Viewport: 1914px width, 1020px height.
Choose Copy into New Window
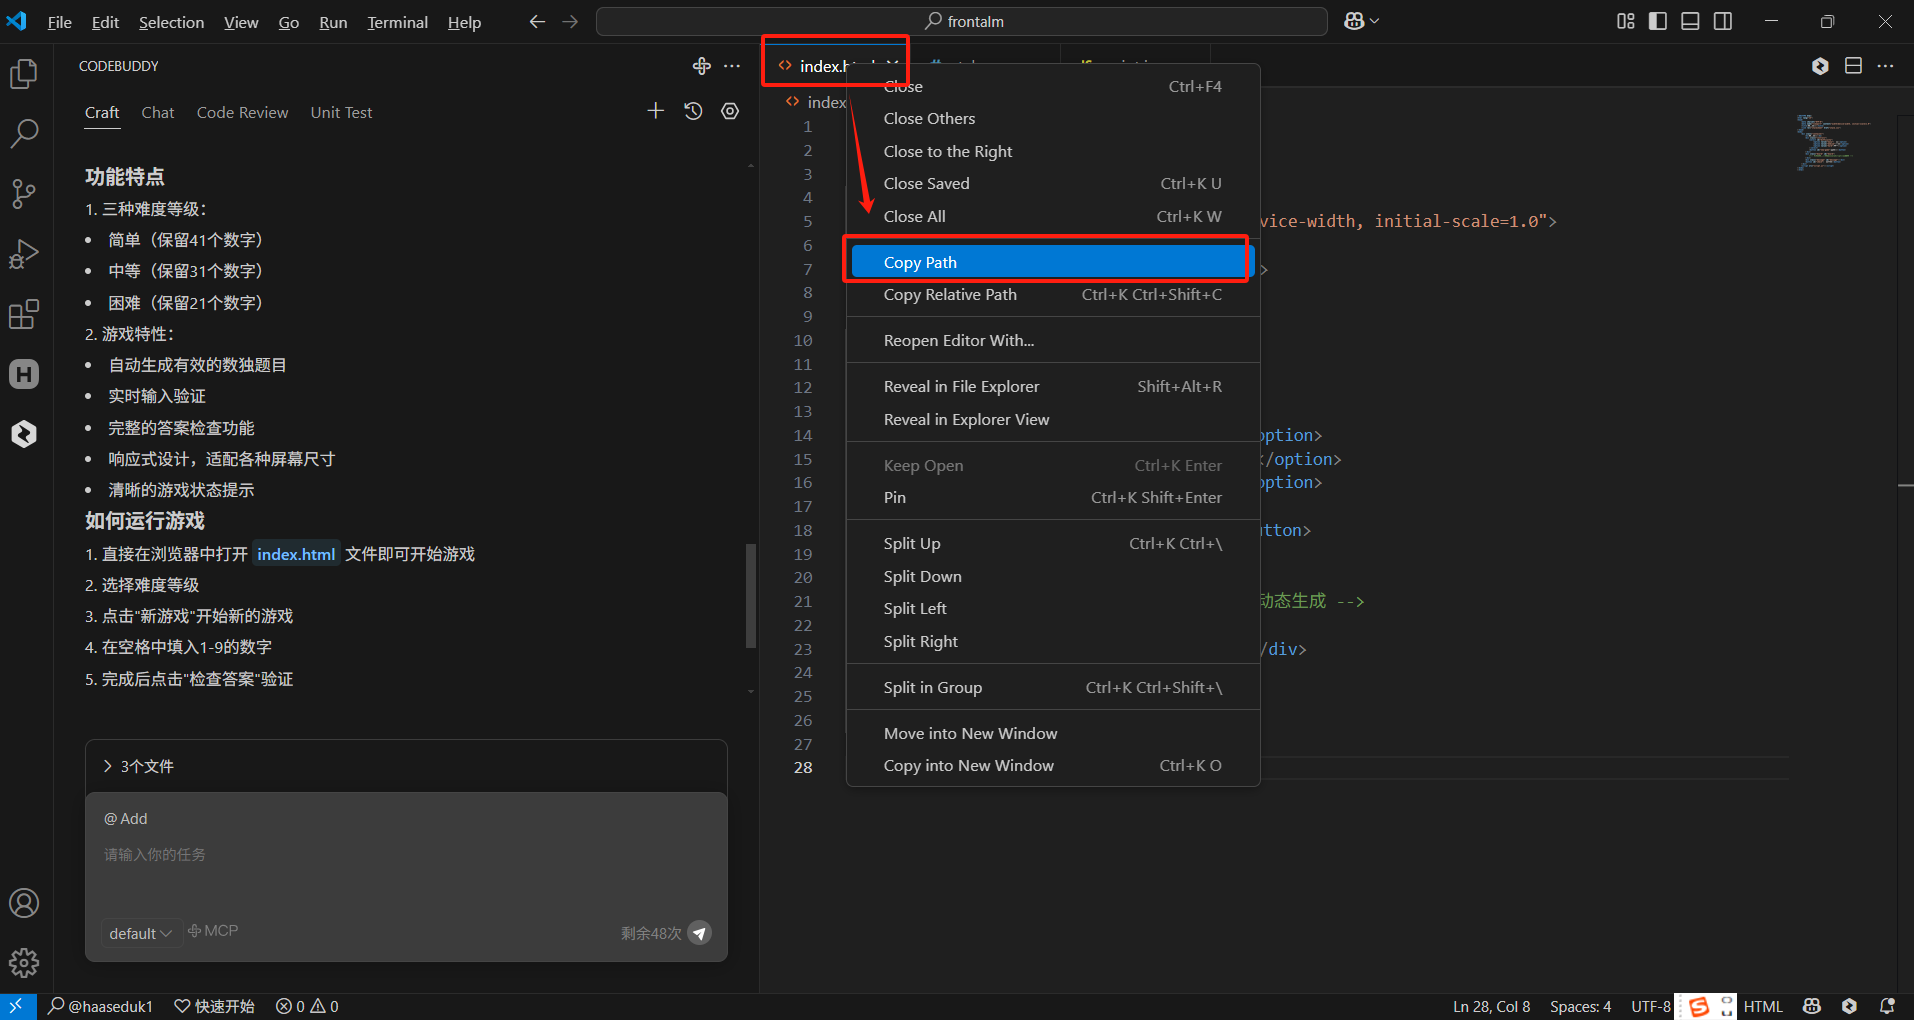1052,765
